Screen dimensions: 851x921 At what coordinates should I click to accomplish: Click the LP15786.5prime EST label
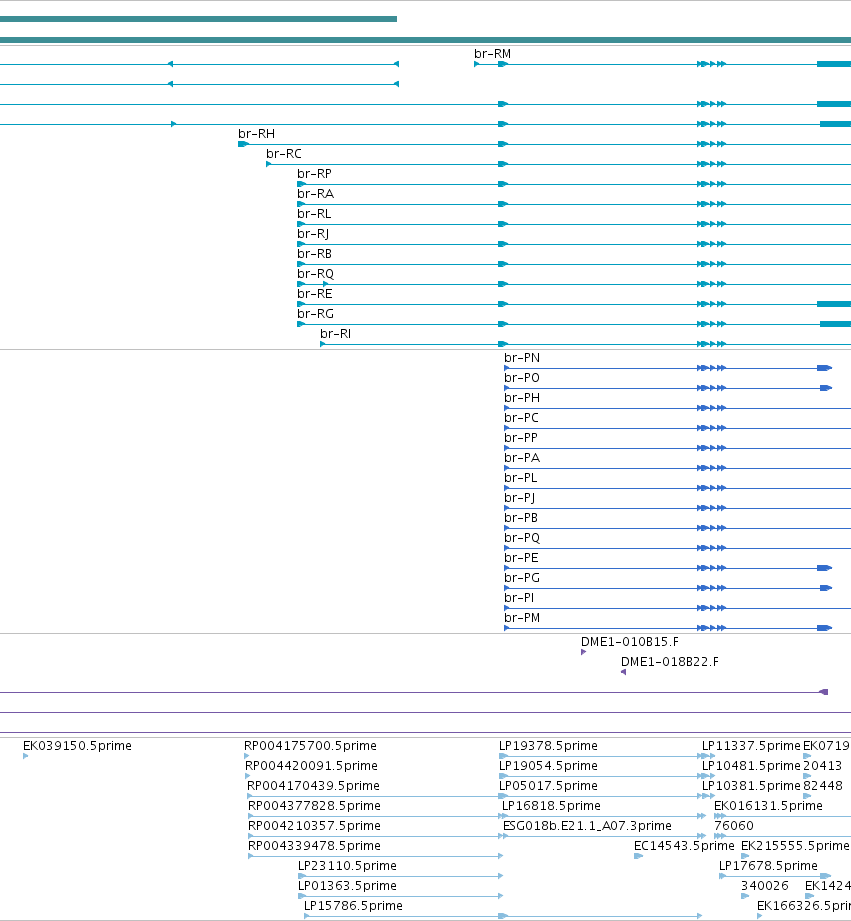(353, 905)
